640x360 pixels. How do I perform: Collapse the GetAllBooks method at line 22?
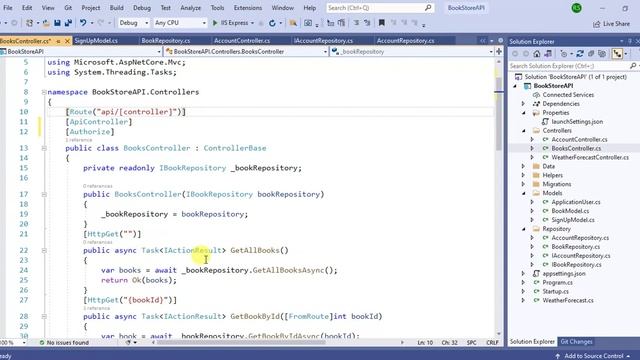coord(44,251)
